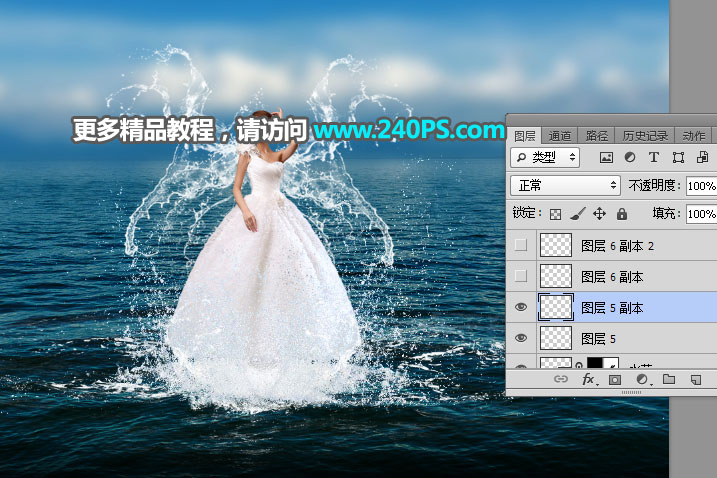Lock transparent pixels icon

click(555, 214)
